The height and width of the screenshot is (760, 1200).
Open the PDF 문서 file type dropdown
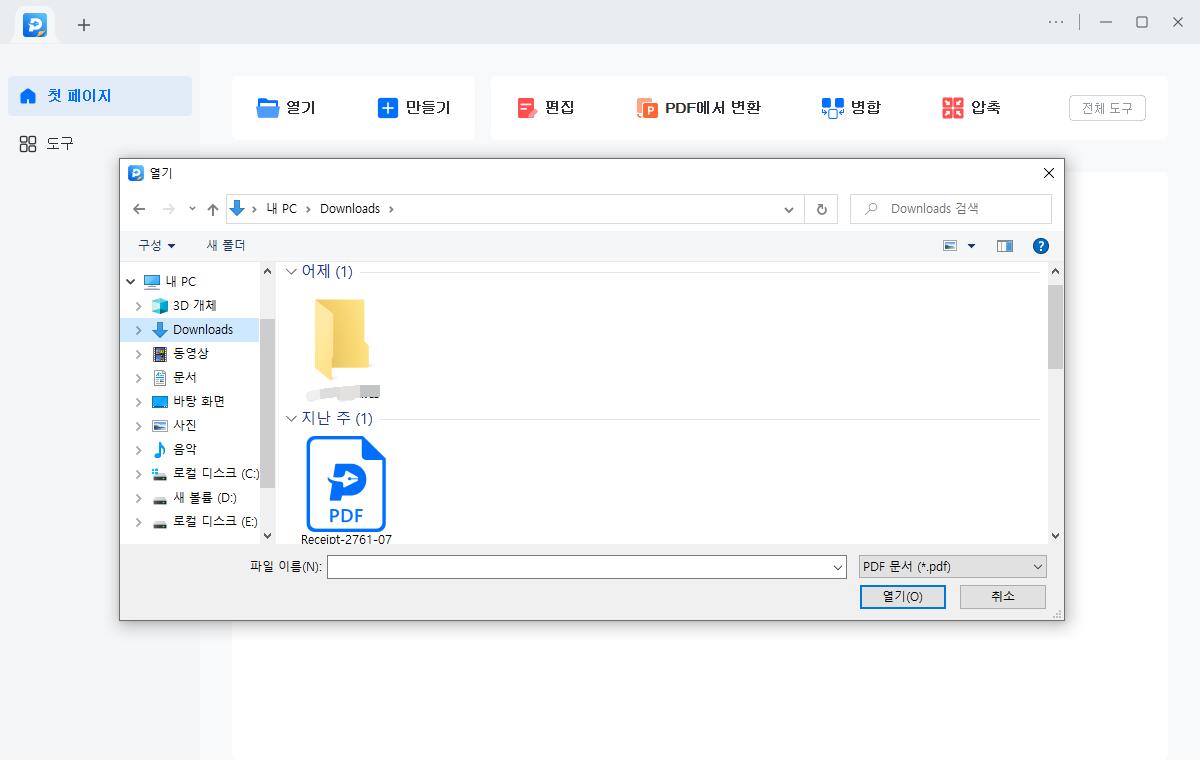(x=952, y=567)
